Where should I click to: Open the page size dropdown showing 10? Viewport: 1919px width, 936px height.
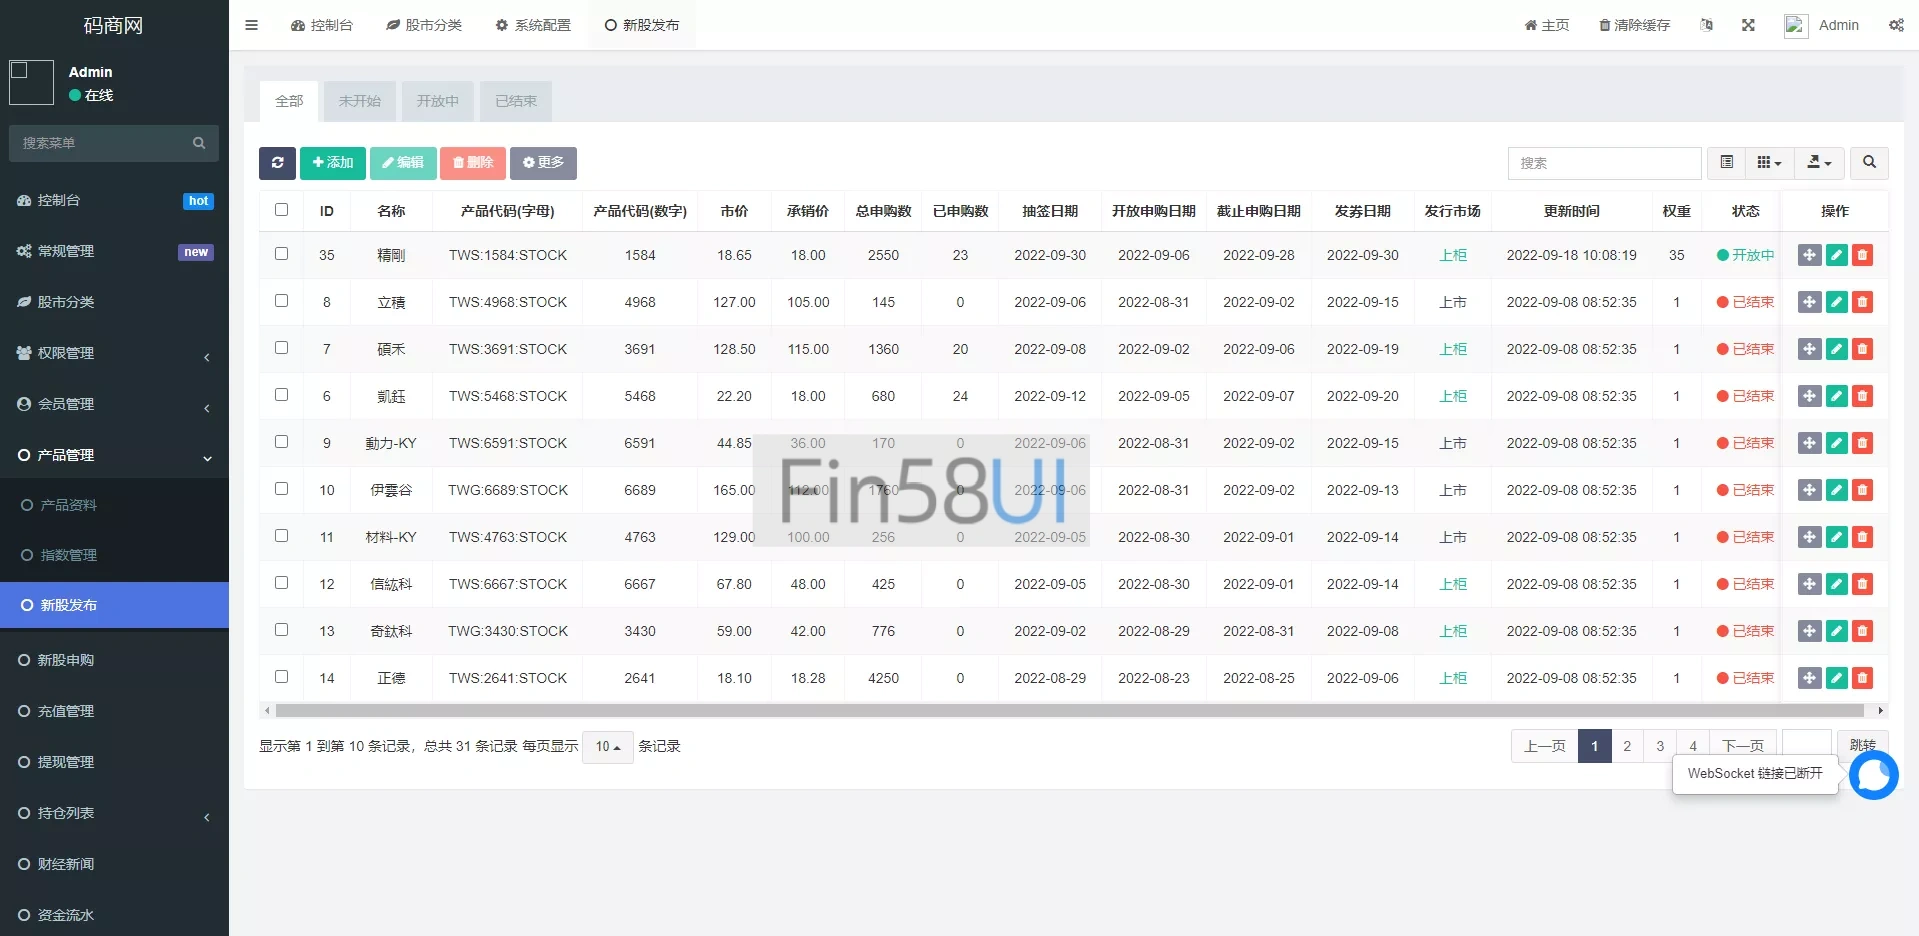607,747
